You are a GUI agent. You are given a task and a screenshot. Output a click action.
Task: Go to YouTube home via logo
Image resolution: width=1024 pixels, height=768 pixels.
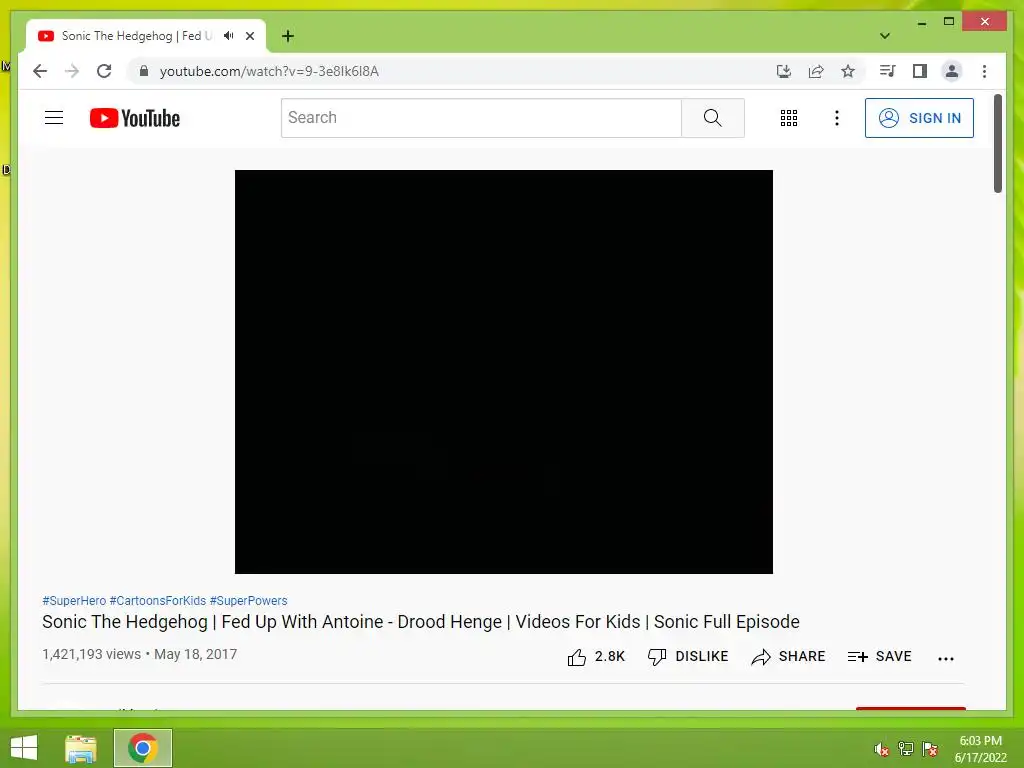click(x=135, y=118)
